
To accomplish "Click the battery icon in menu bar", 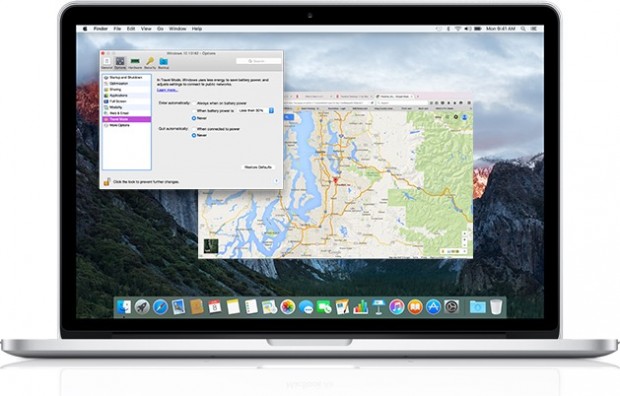I will tap(478, 29).
